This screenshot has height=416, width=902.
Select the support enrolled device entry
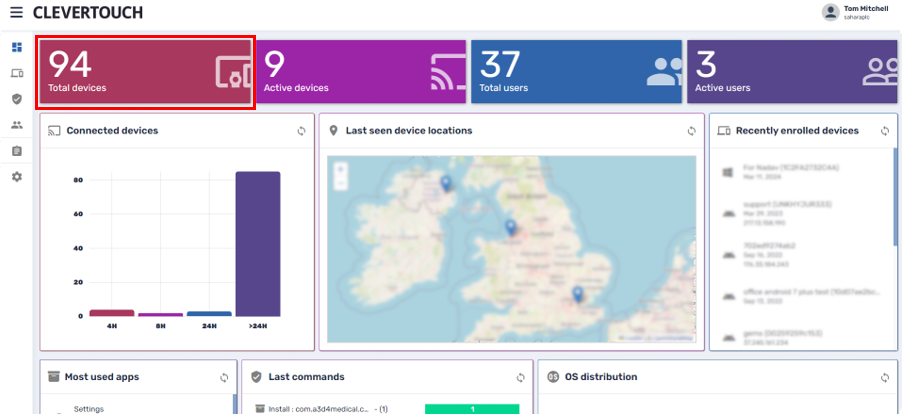(x=800, y=213)
